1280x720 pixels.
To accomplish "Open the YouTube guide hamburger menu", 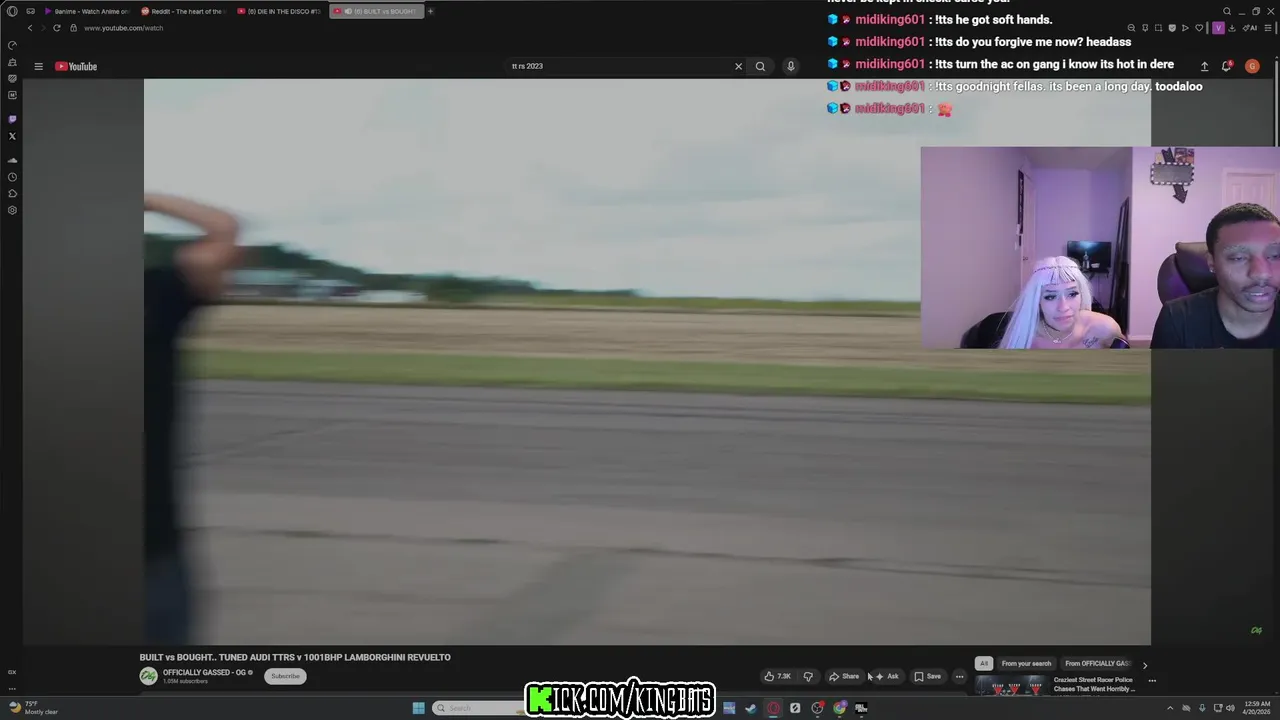I will tap(38, 66).
